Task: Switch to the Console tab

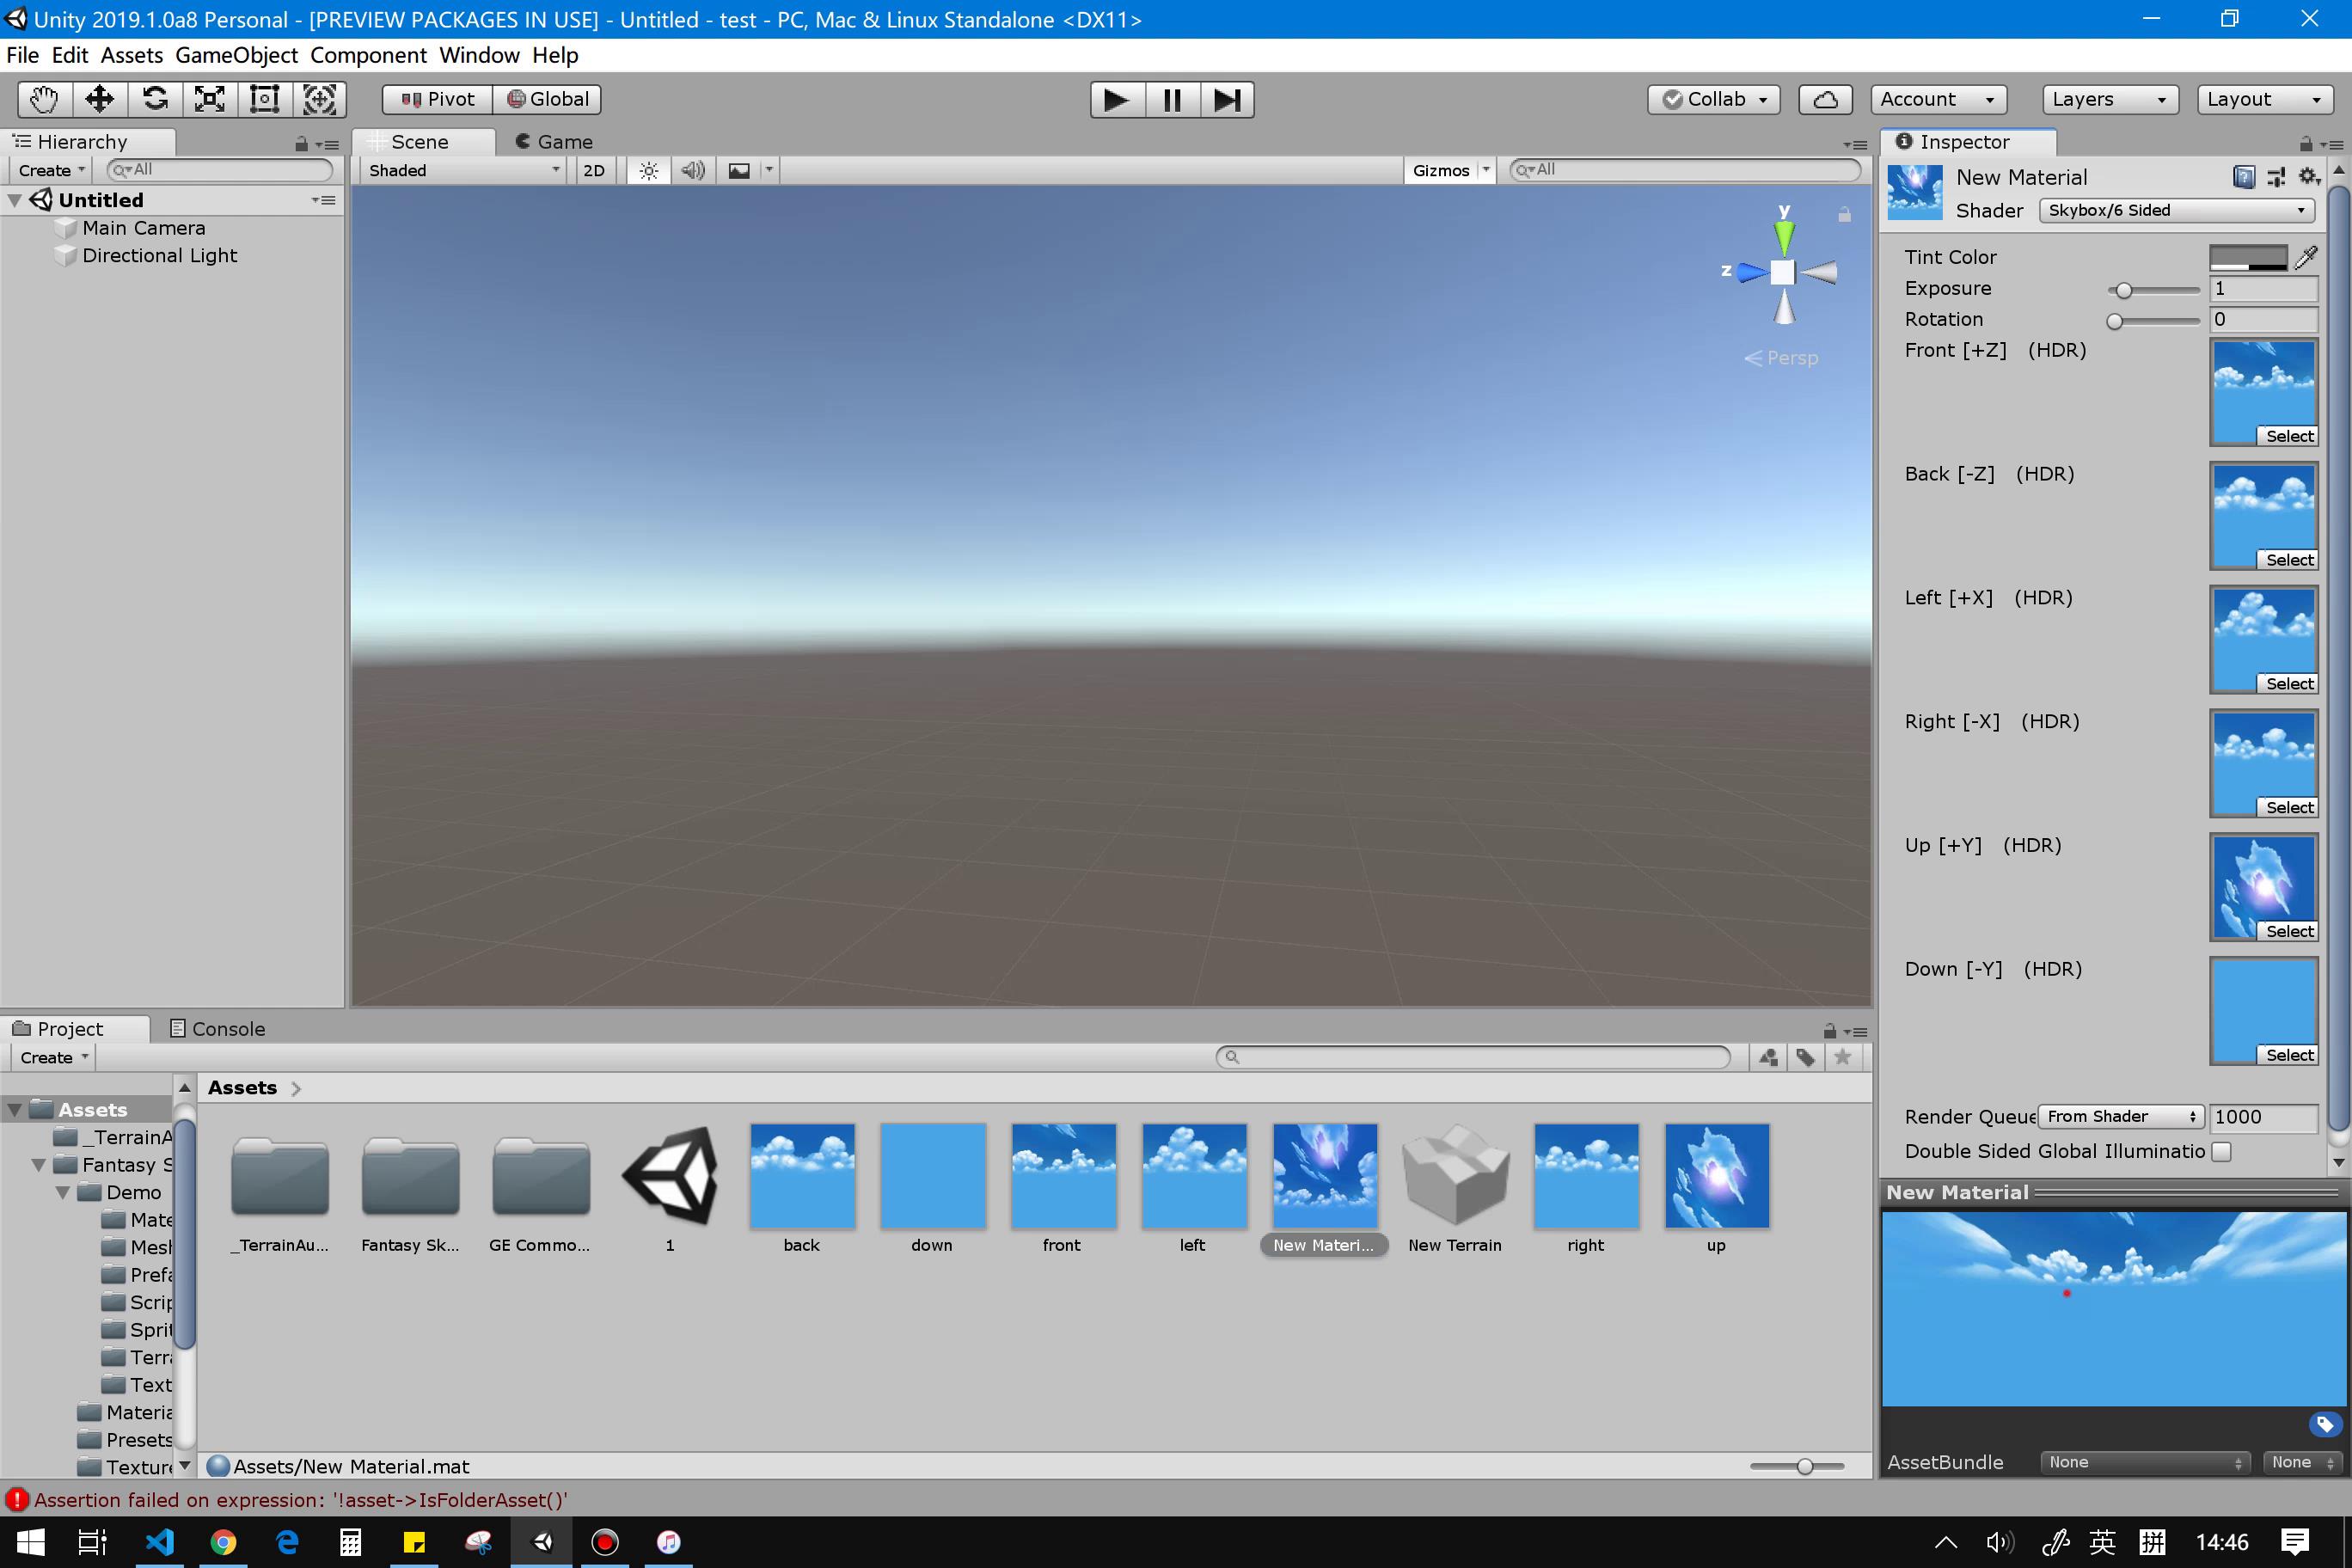Action: click(x=217, y=1029)
